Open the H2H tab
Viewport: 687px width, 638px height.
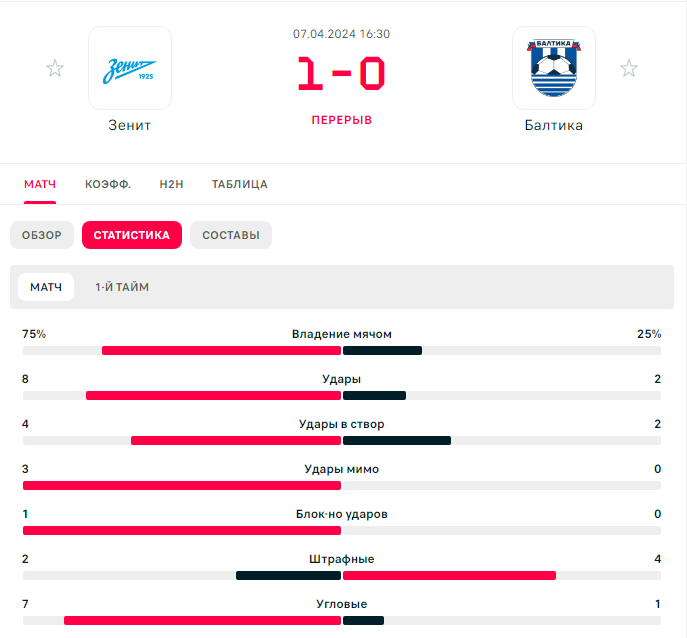pos(171,184)
